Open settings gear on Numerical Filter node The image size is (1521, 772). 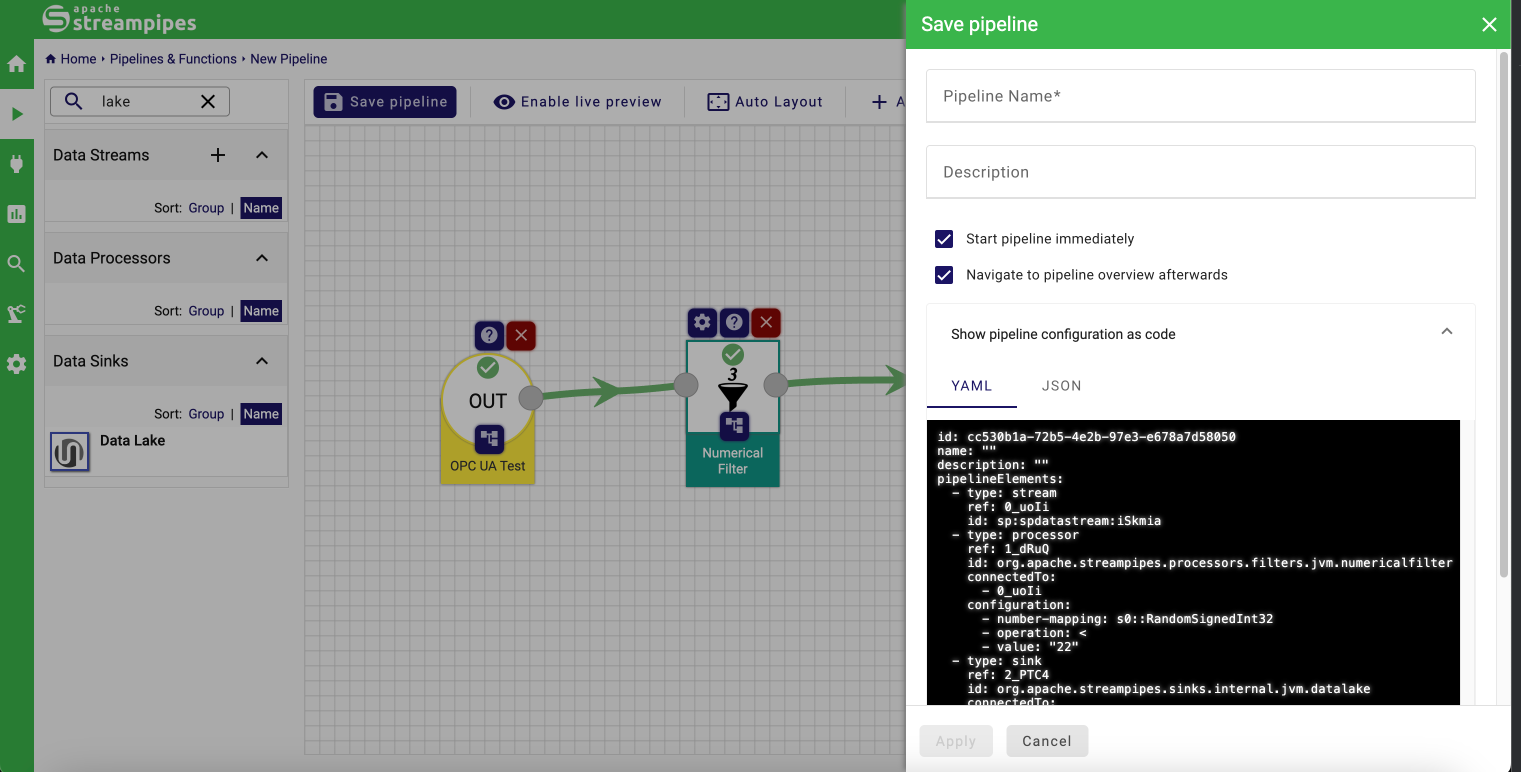tap(702, 322)
